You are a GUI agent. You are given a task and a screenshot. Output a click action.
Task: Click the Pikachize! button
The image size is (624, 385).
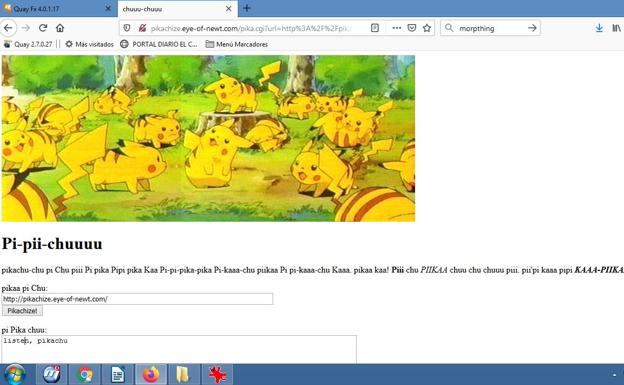[22, 311]
